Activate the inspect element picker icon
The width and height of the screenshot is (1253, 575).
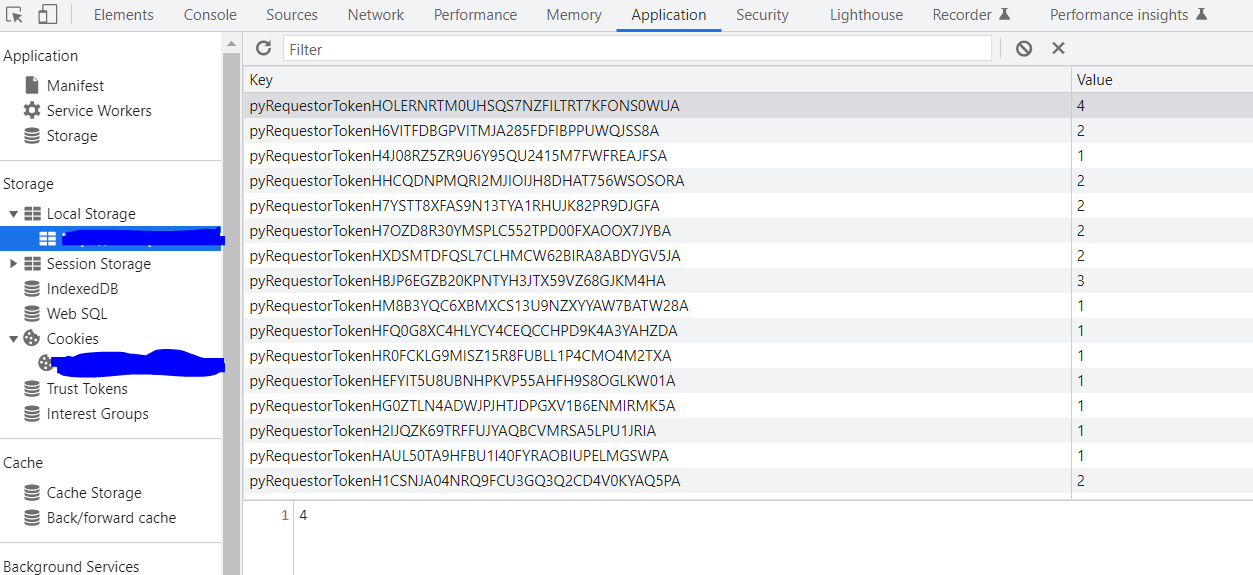14,15
